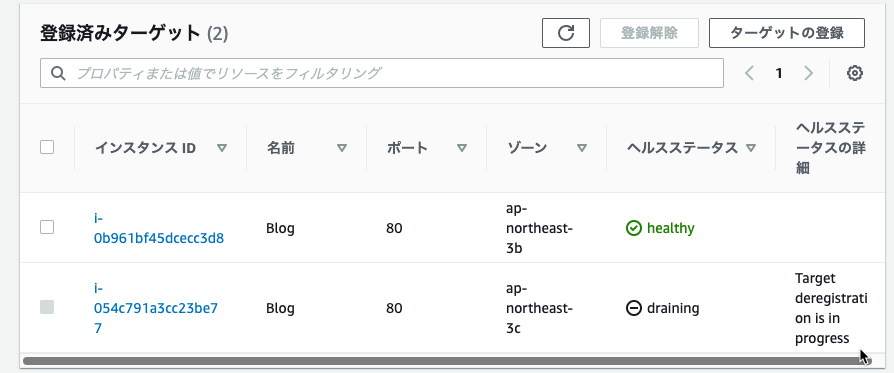The width and height of the screenshot is (894, 373).
Task: Open table preferences gear icon
Action: pos(854,73)
